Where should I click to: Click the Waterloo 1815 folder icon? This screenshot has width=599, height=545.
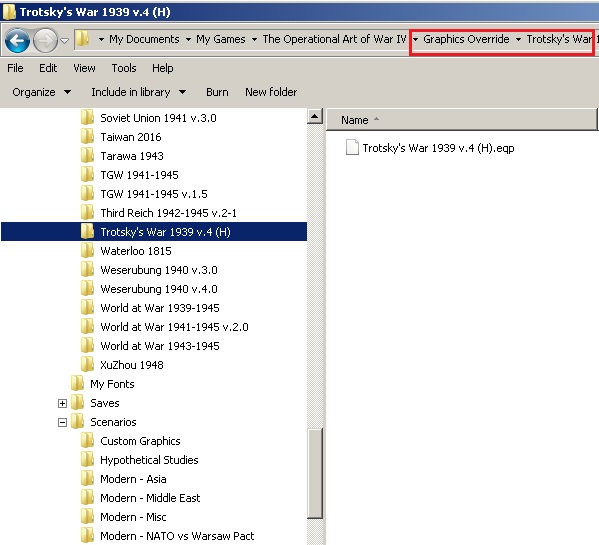click(x=87, y=251)
